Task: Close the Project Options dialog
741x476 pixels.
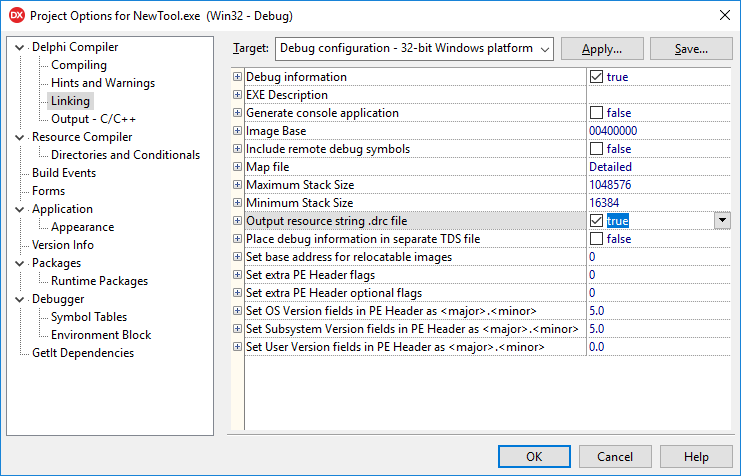Action: (x=724, y=15)
